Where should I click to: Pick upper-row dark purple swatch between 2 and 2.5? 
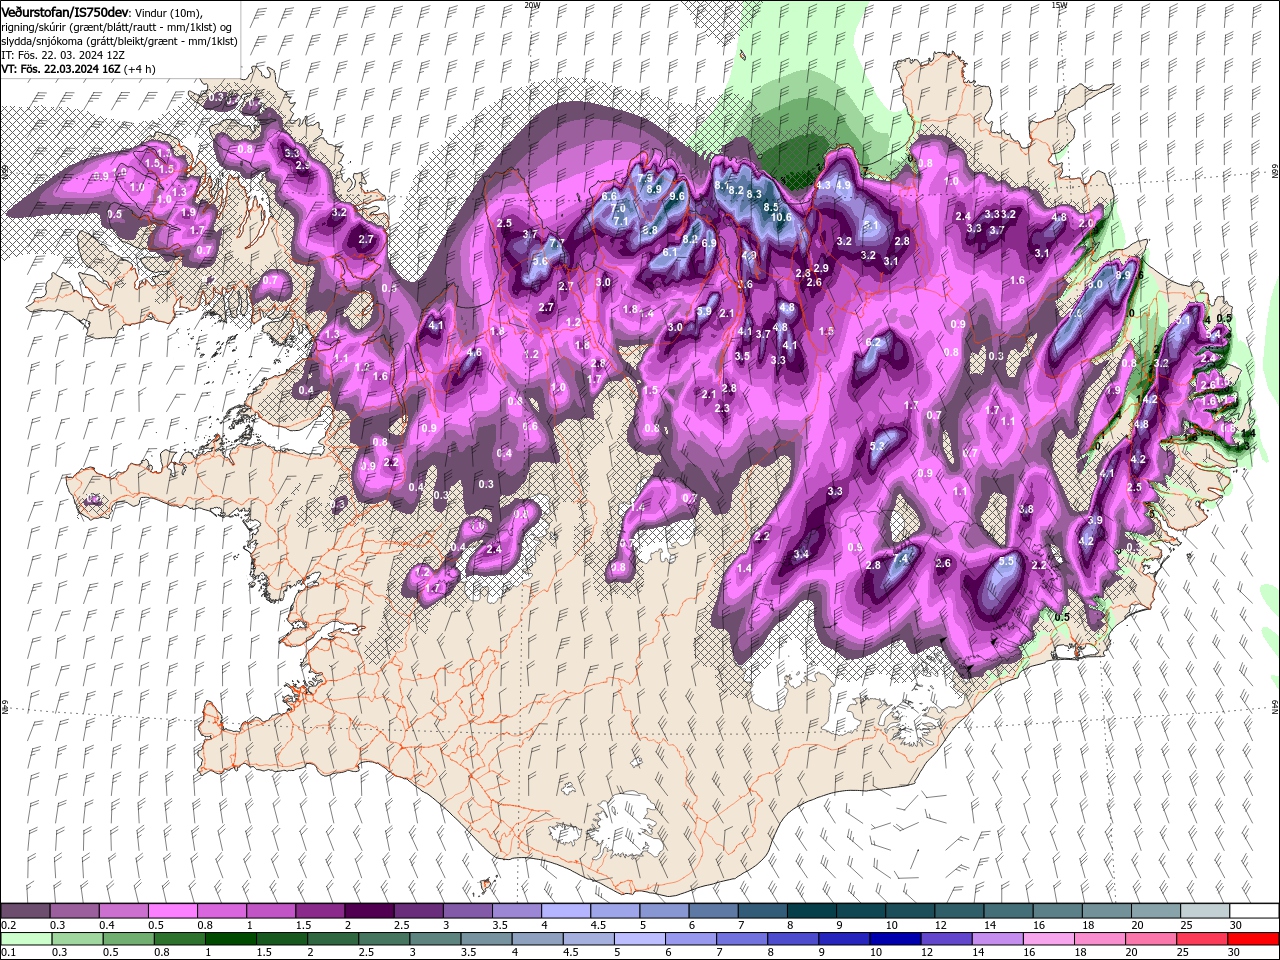click(368, 910)
